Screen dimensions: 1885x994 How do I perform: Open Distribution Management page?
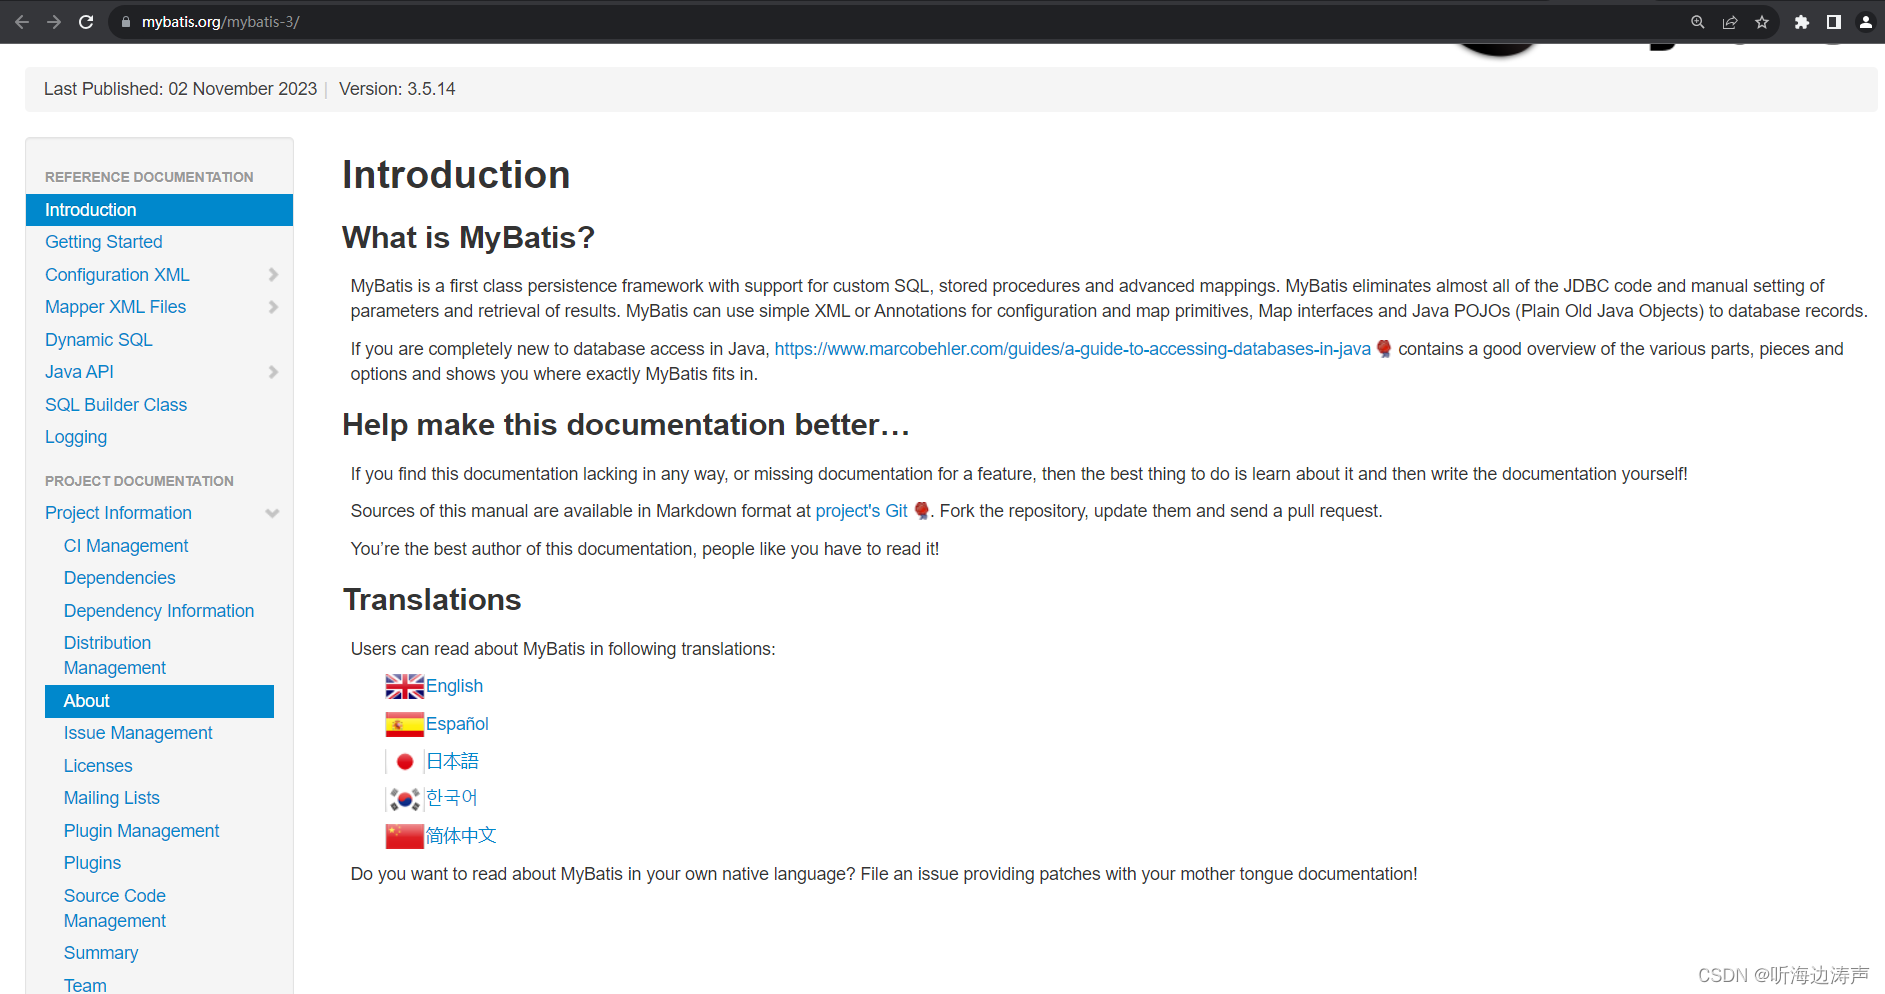[115, 655]
